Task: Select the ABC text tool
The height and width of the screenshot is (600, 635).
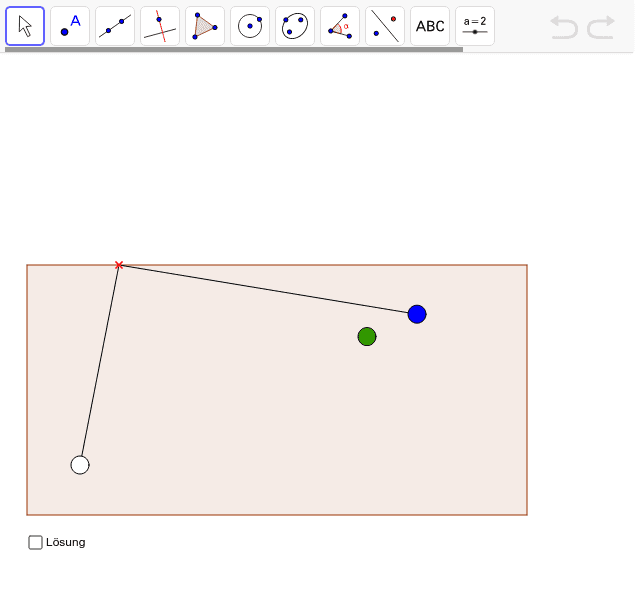Action: tap(430, 26)
